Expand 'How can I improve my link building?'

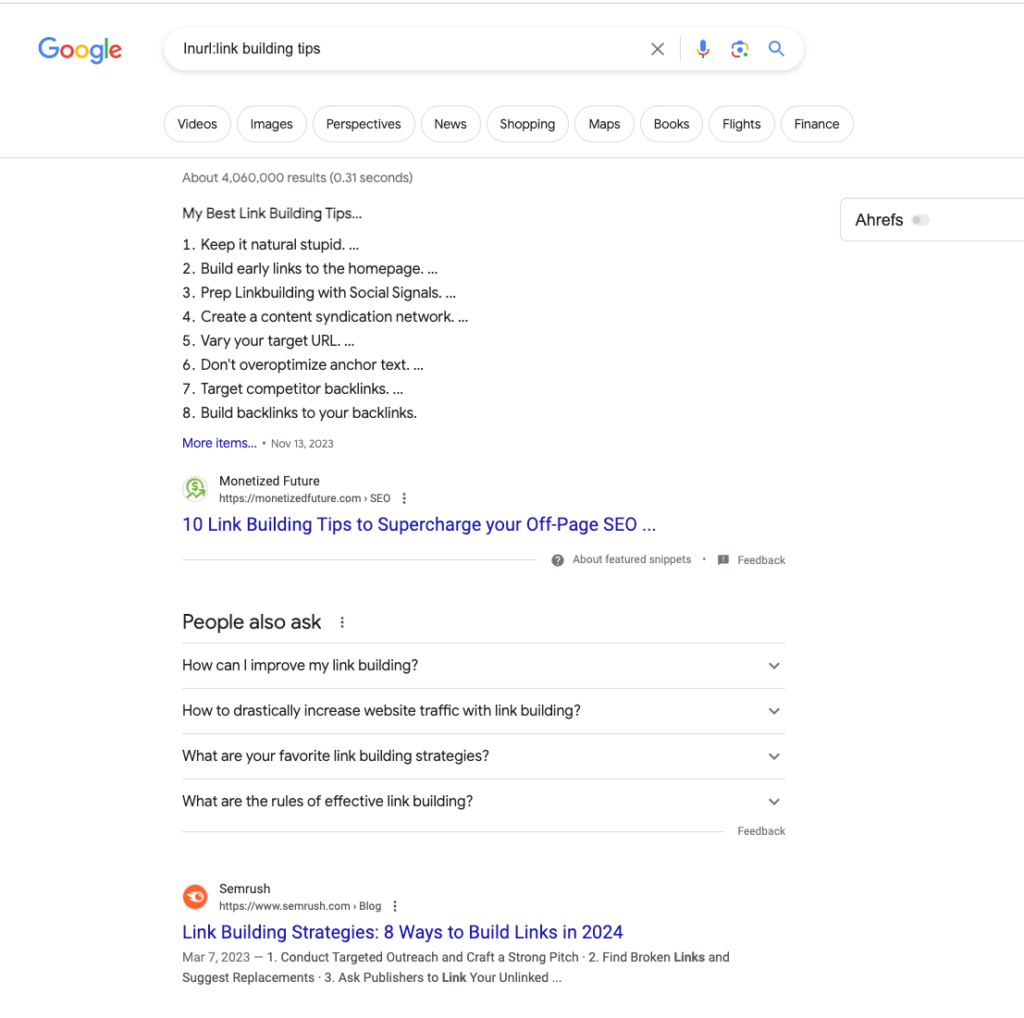773,665
